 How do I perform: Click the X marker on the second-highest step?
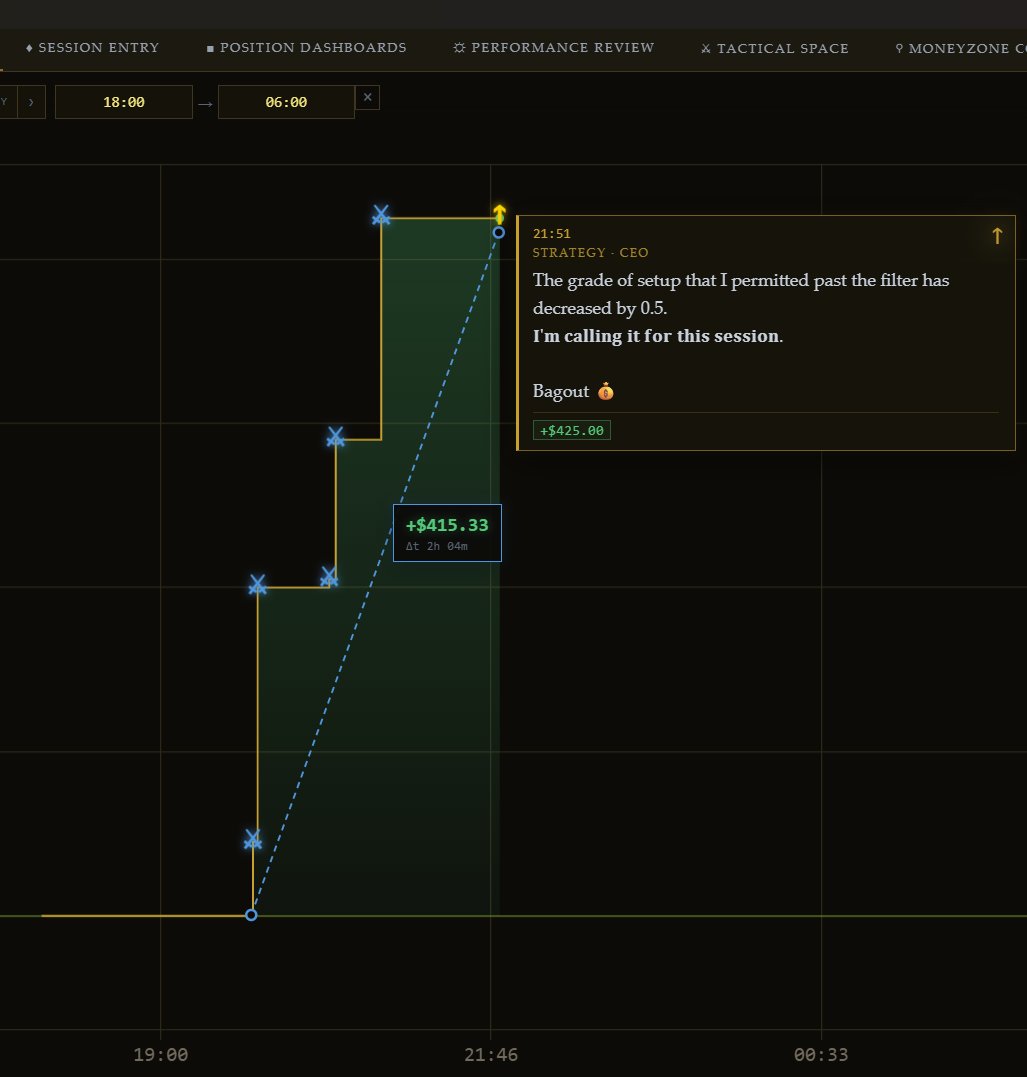[x=335, y=437]
